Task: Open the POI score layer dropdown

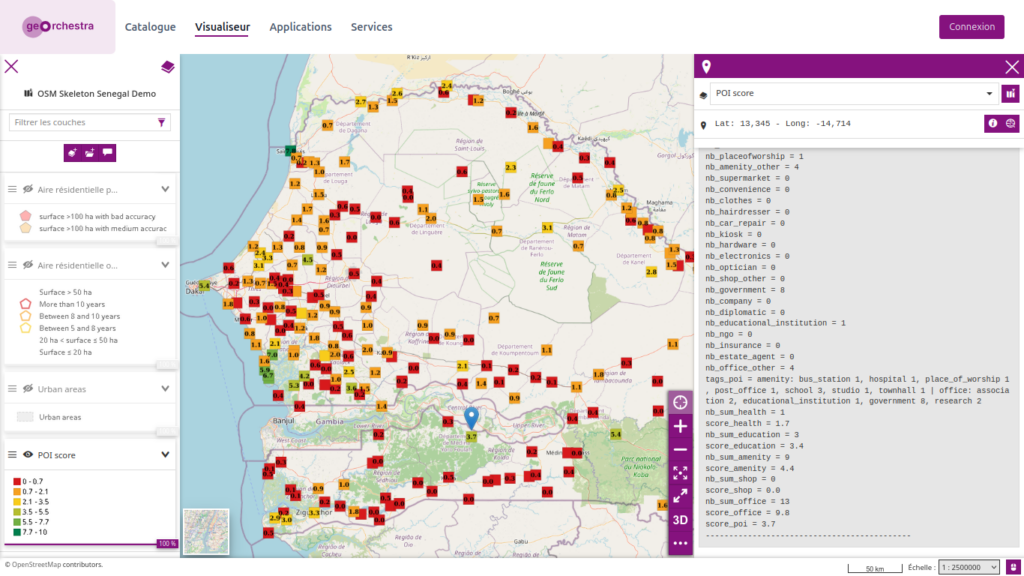Action: point(854,93)
